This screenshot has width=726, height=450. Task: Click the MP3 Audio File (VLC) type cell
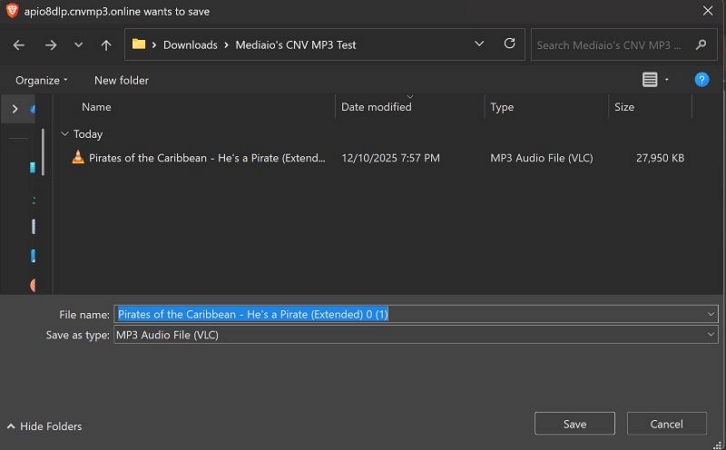541,158
